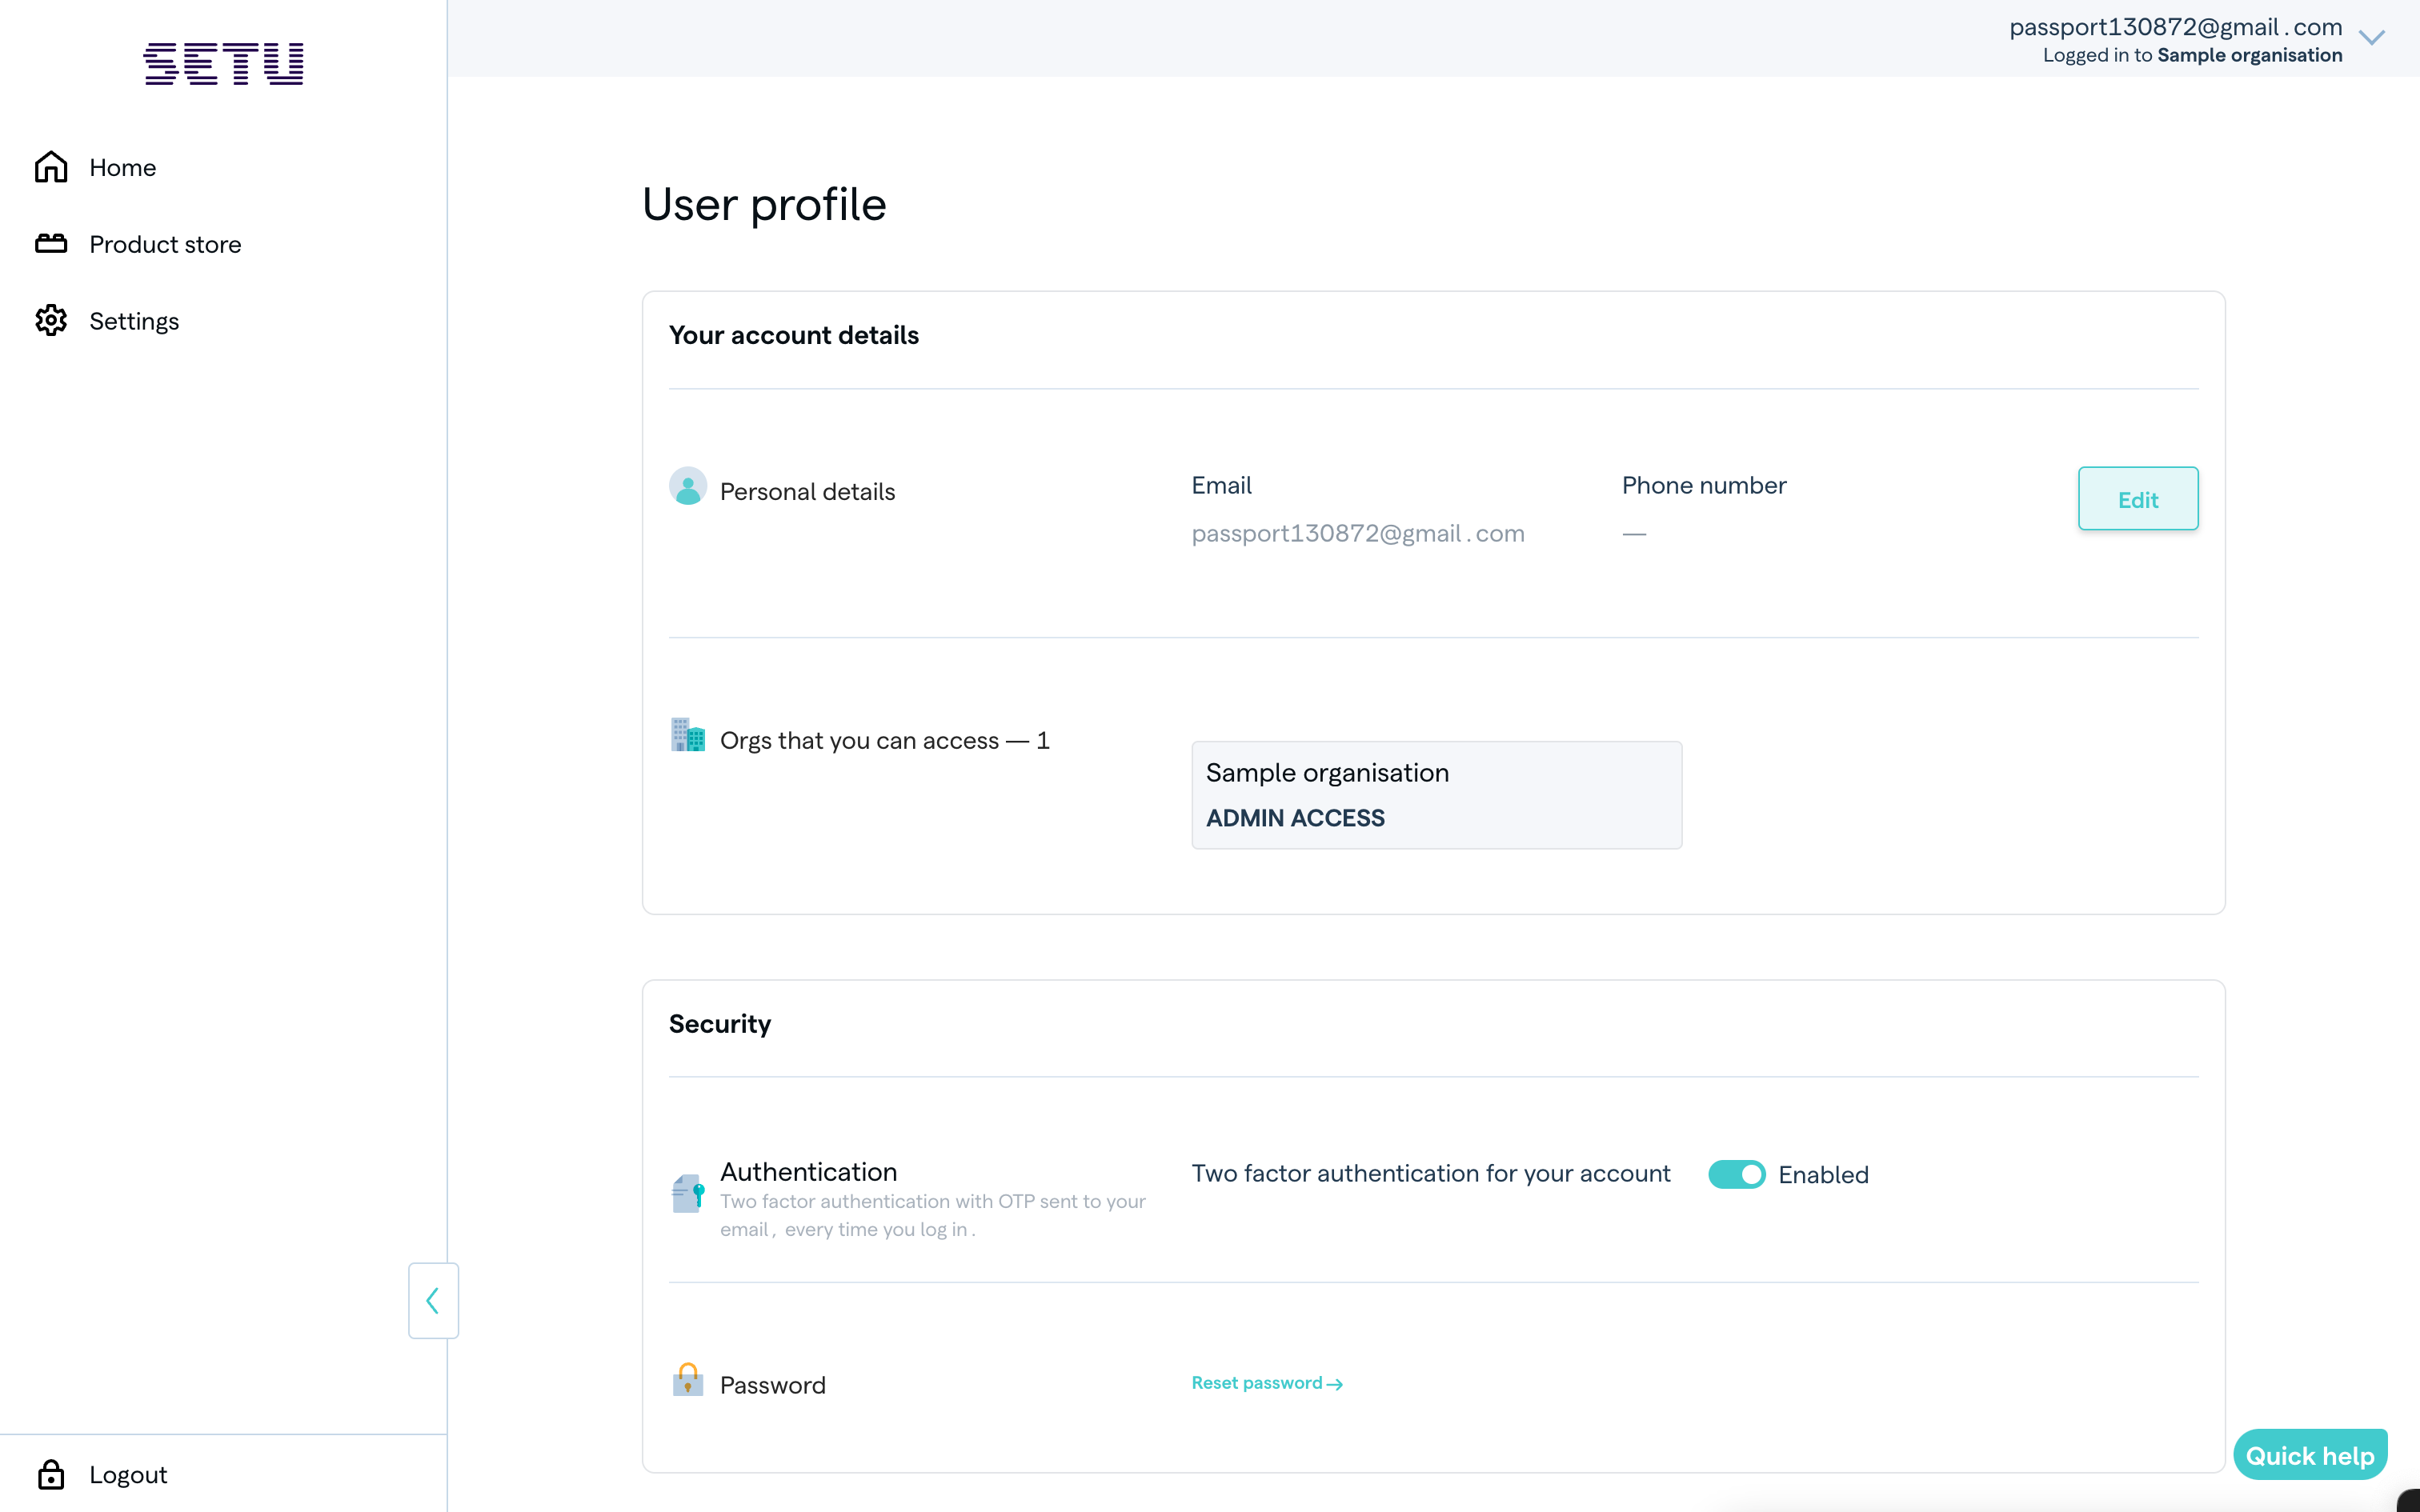2420x1512 pixels.
Task: Click the SETU logo
Action: pos(222,63)
